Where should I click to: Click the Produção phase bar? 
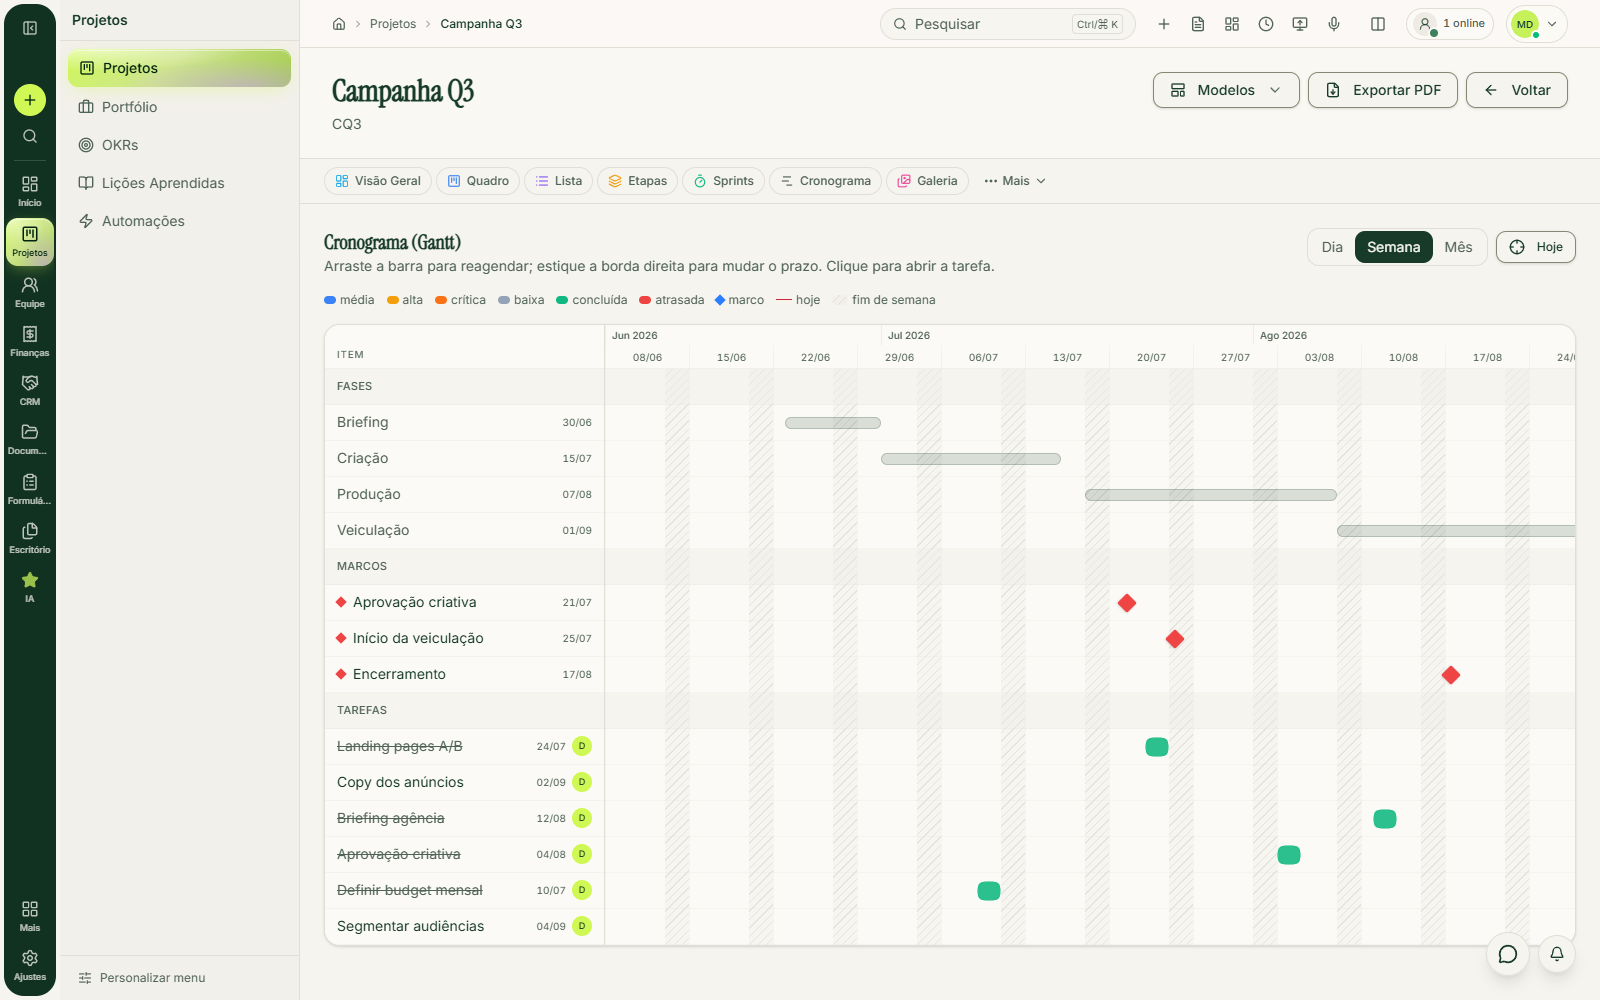1211,495
